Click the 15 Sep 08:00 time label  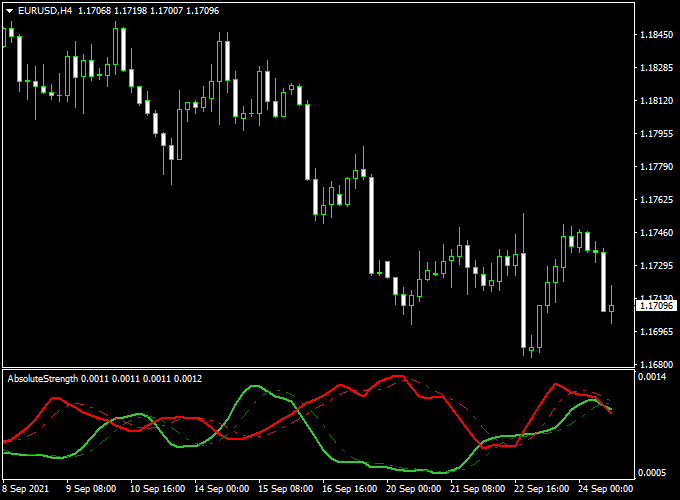[x=286, y=489]
